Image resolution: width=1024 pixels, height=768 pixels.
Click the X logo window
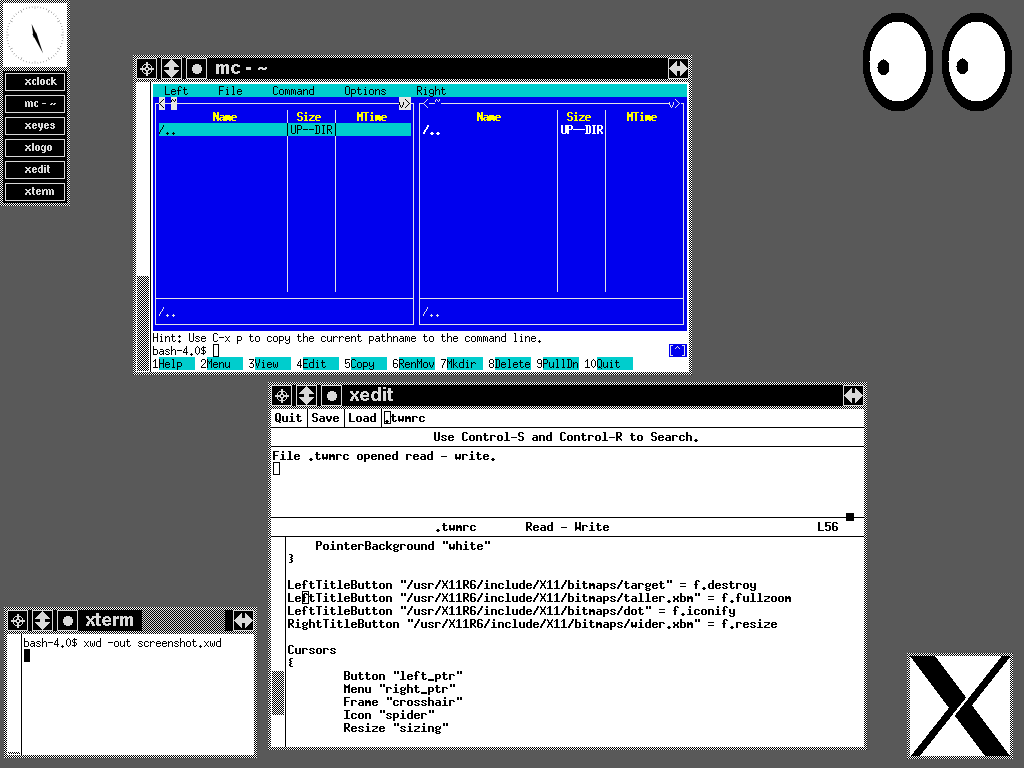(x=959, y=705)
